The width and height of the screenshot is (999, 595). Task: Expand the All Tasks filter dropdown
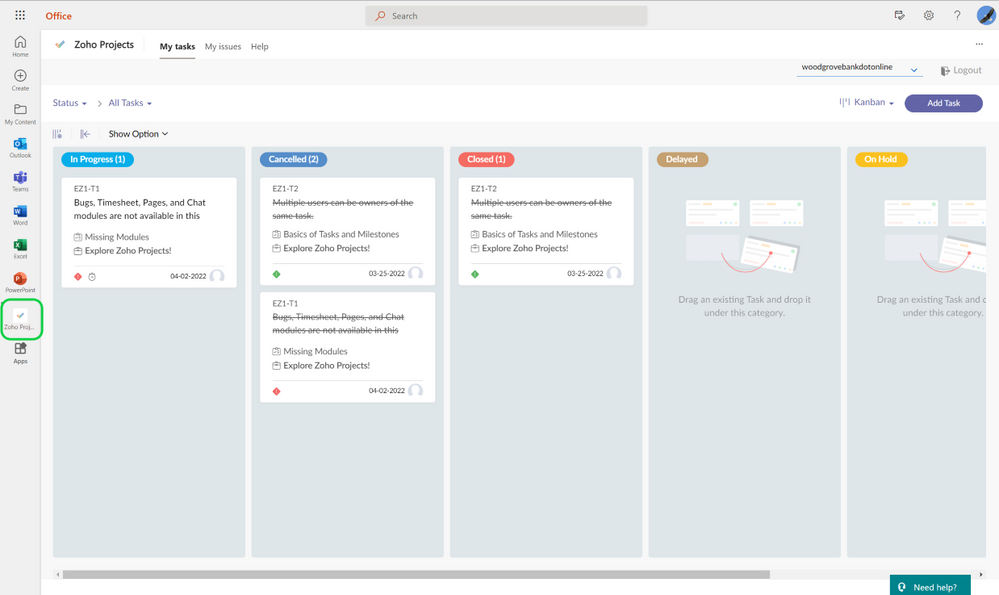pyautogui.click(x=130, y=103)
